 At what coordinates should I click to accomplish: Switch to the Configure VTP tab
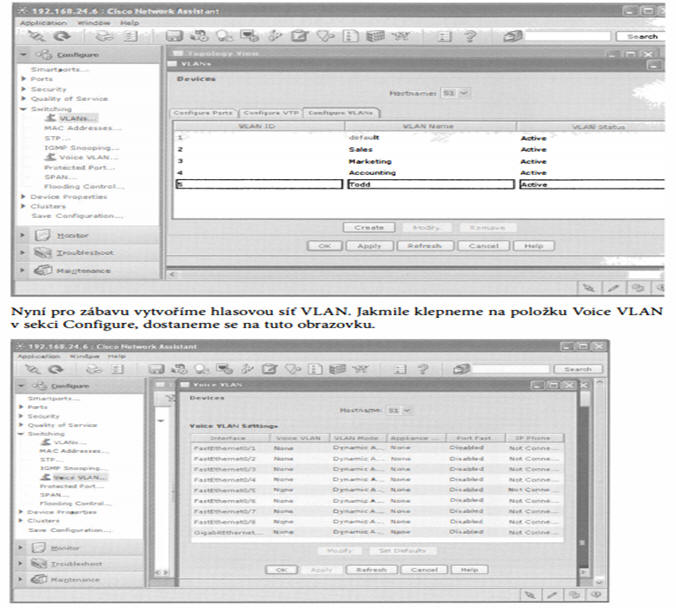[x=271, y=113]
